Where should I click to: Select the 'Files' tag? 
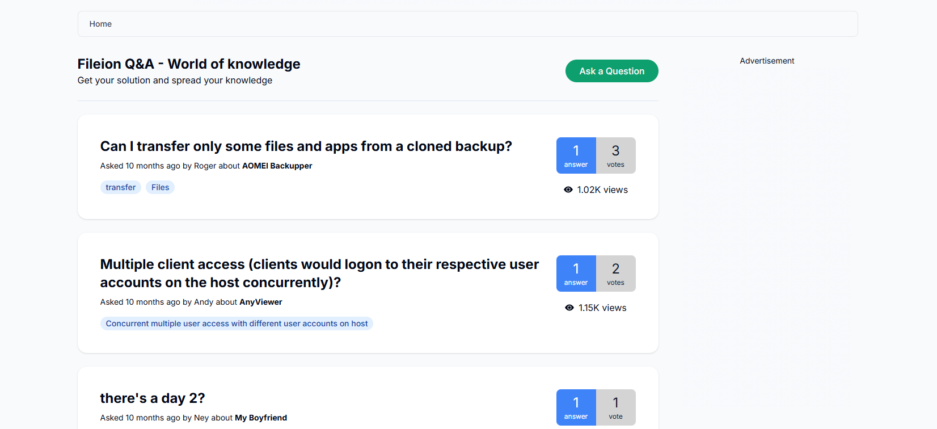tap(160, 187)
